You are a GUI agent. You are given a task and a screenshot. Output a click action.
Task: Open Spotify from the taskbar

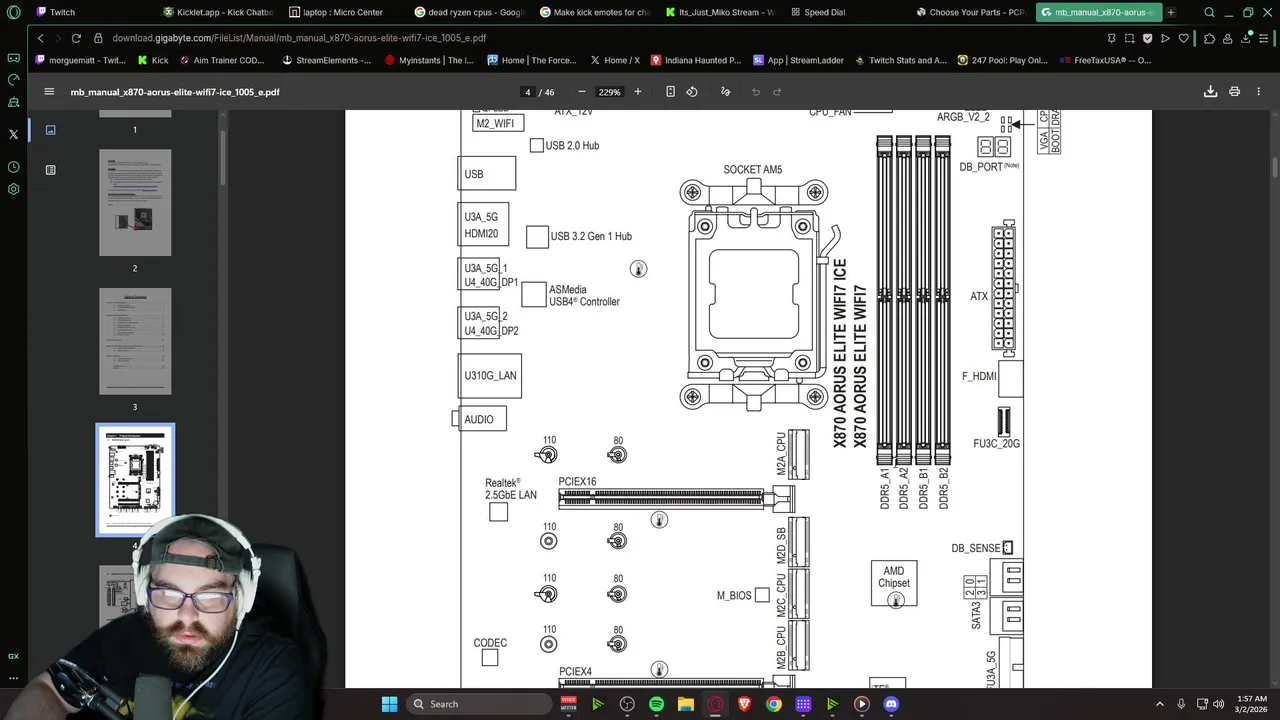pyautogui.click(x=656, y=704)
